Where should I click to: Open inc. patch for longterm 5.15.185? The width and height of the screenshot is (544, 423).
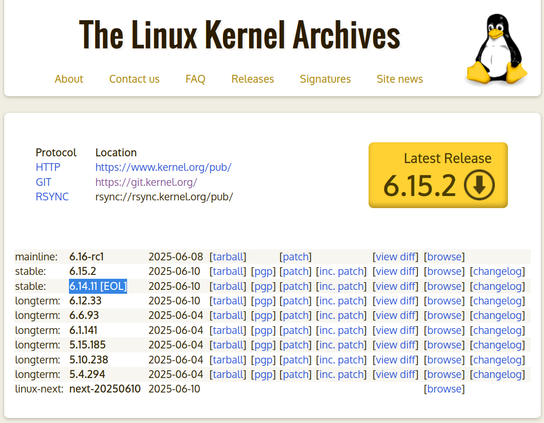click(x=341, y=345)
